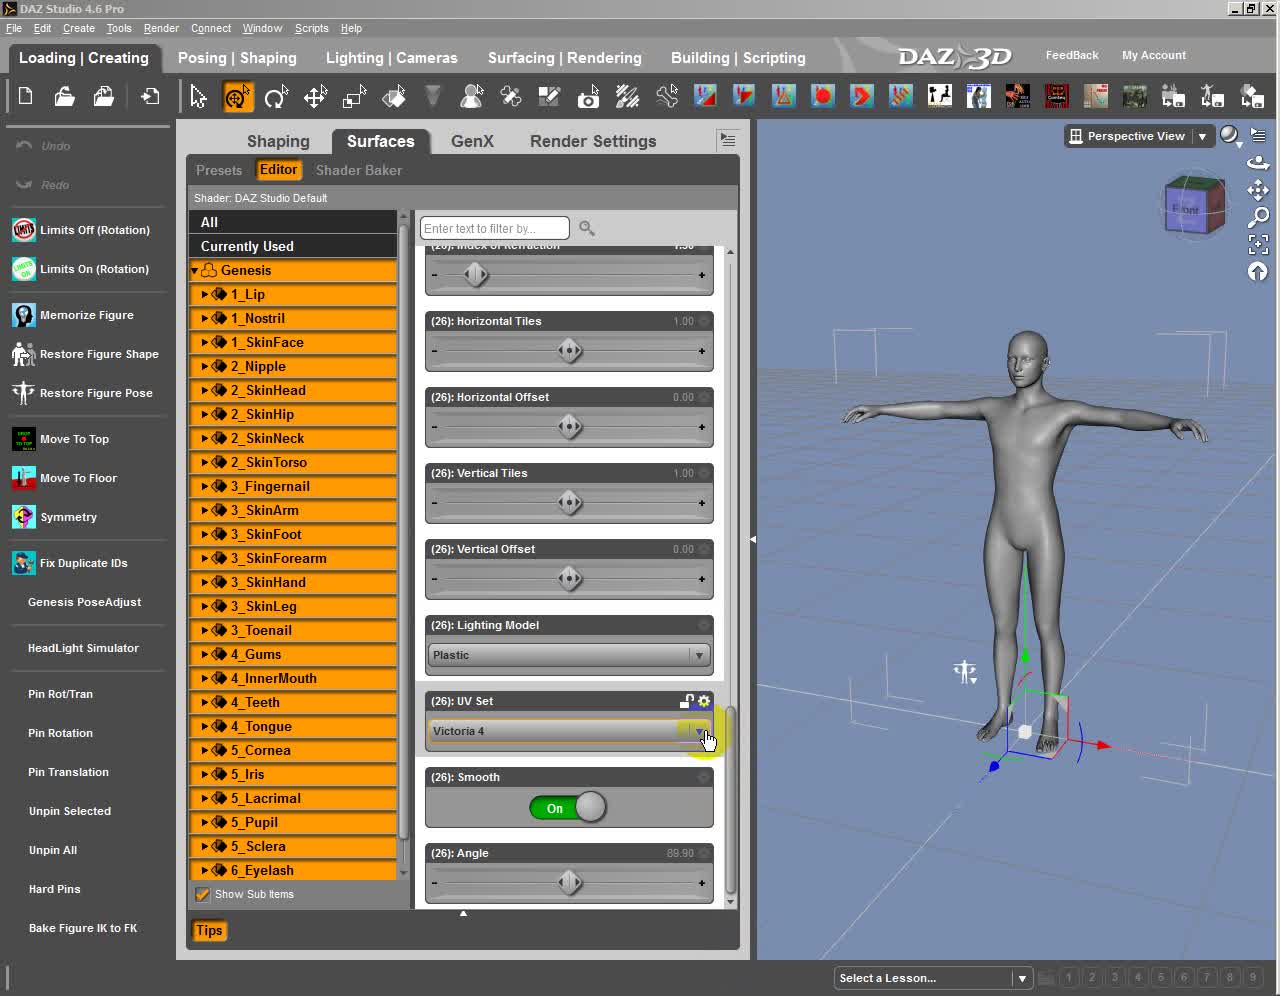The height and width of the screenshot is (996, 1280).
Task: Click the New Scene file icon
Action: tap(26, 97)
